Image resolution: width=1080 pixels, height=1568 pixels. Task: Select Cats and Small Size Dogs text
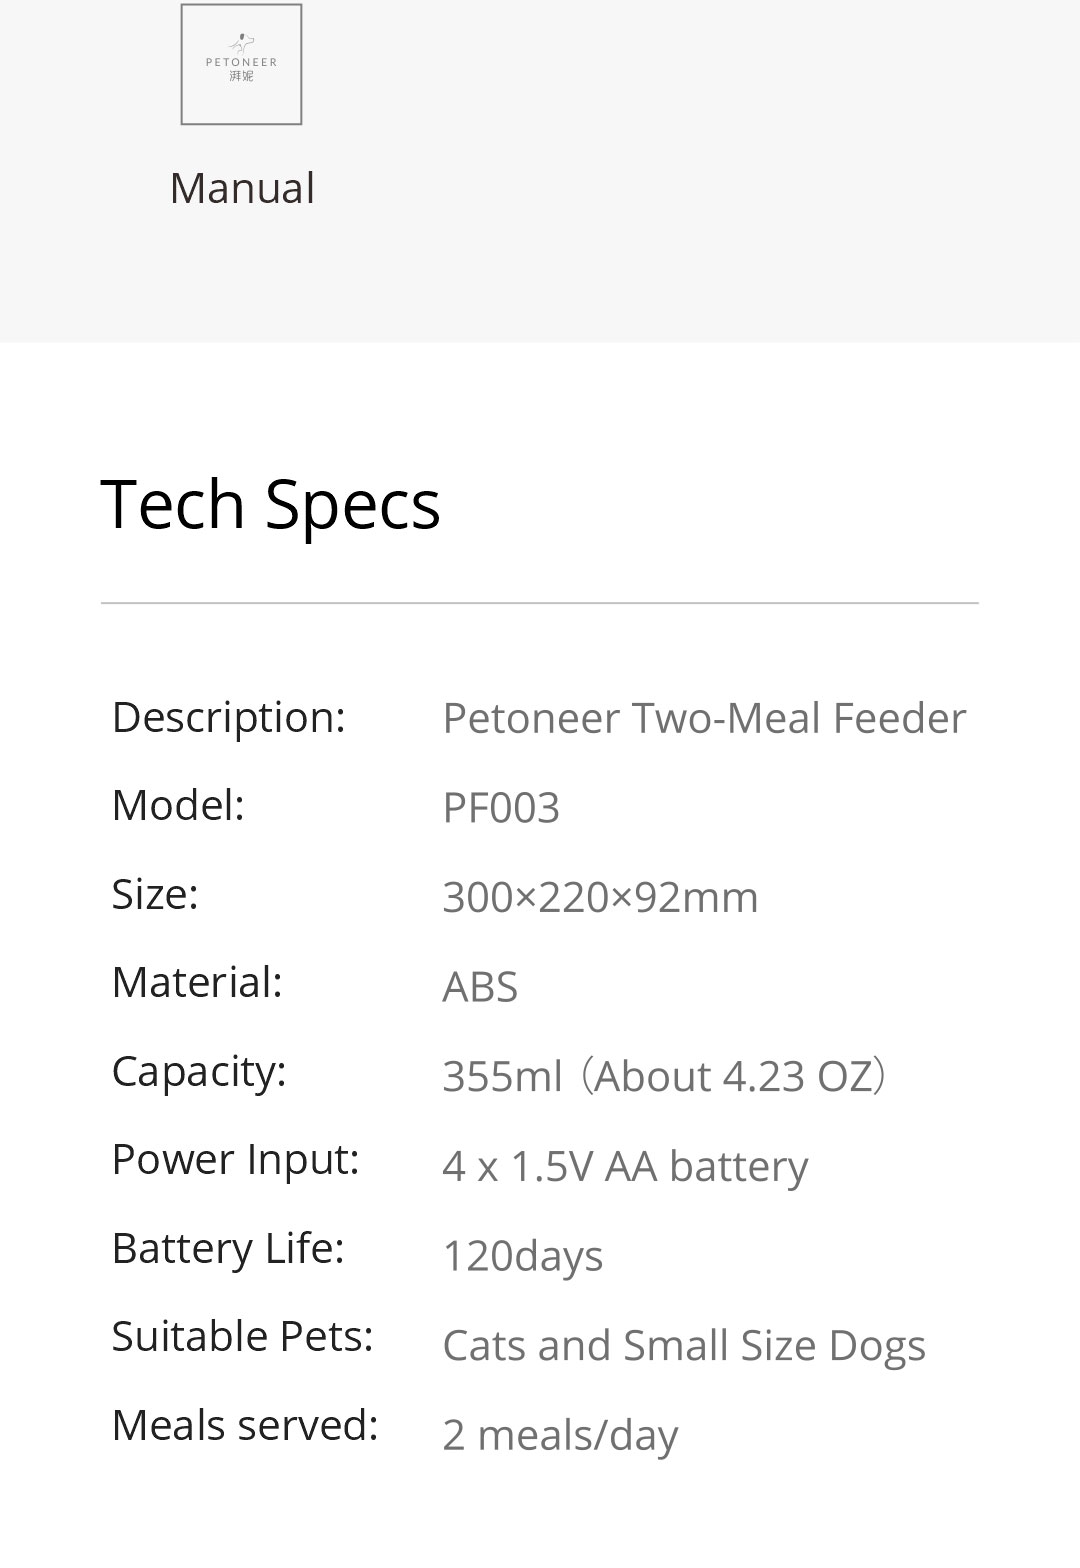684,1345
